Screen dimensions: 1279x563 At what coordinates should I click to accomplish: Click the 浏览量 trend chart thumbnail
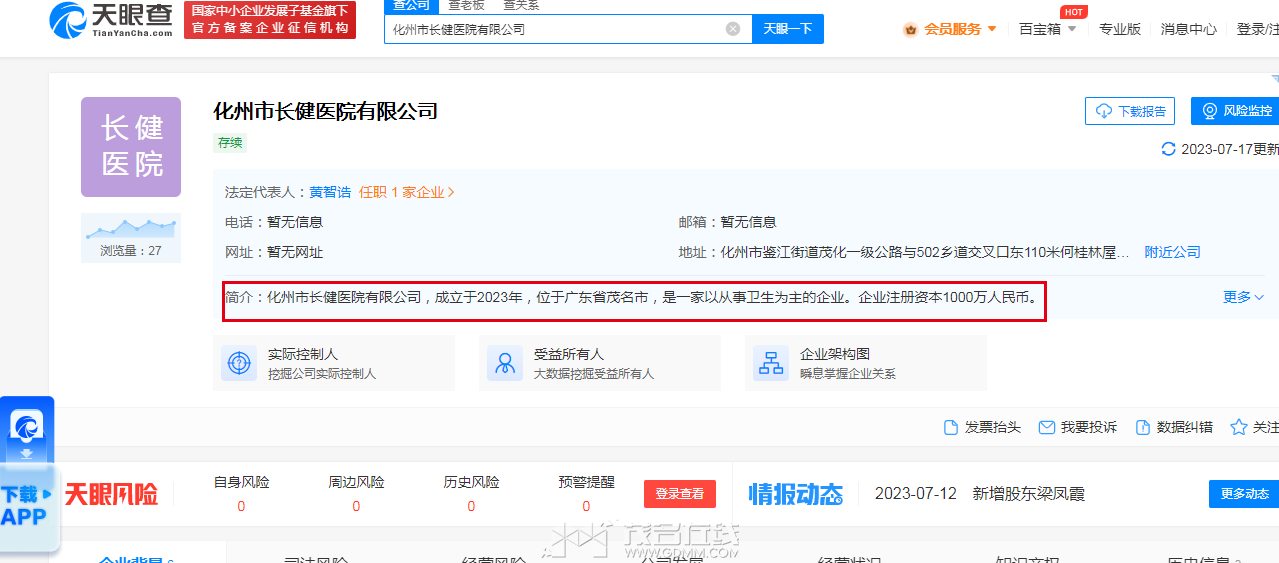pyautogui.click(x=131, y=238)
